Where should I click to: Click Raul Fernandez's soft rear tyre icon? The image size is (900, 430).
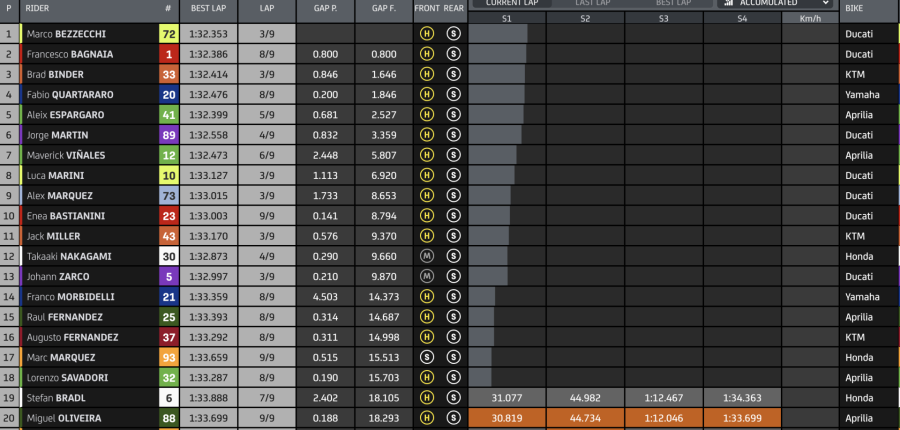pos(453,317)
